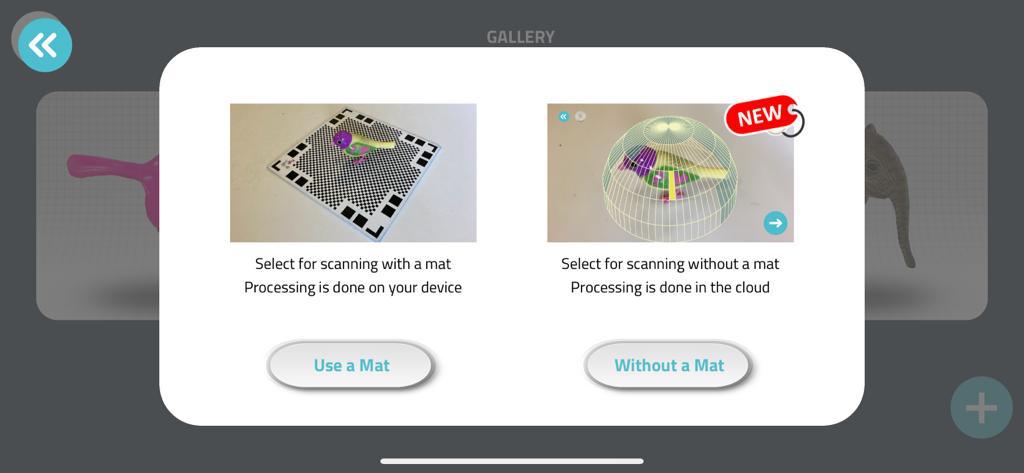Screen dimensions: 1024x473
Task: Click the checkerboard scanning mat image
Action: [x=353, y=172]
